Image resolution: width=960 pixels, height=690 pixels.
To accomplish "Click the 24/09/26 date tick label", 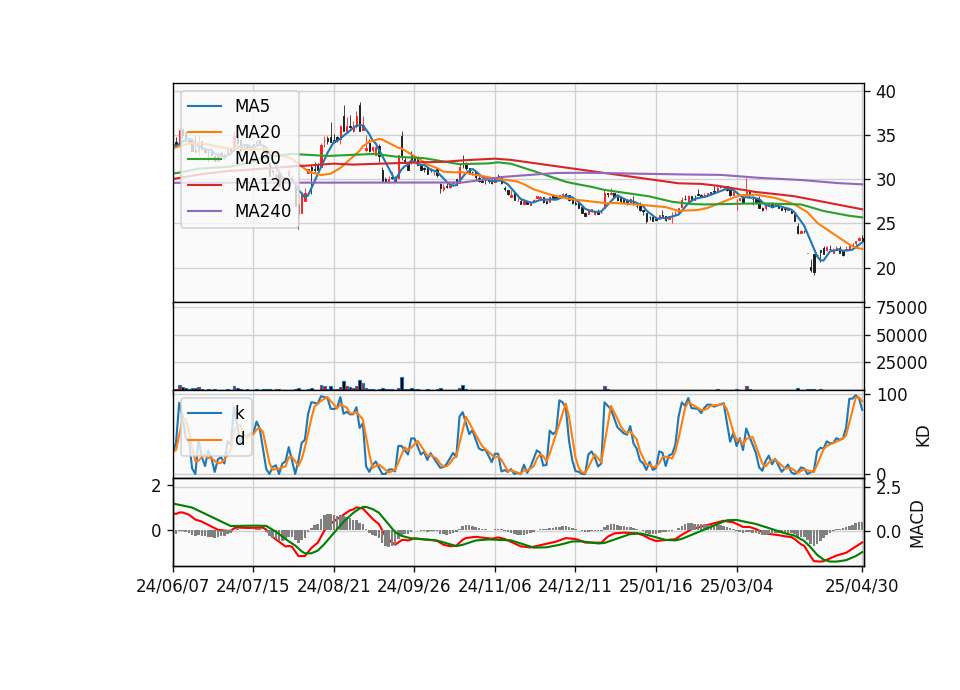I will 413,586.
